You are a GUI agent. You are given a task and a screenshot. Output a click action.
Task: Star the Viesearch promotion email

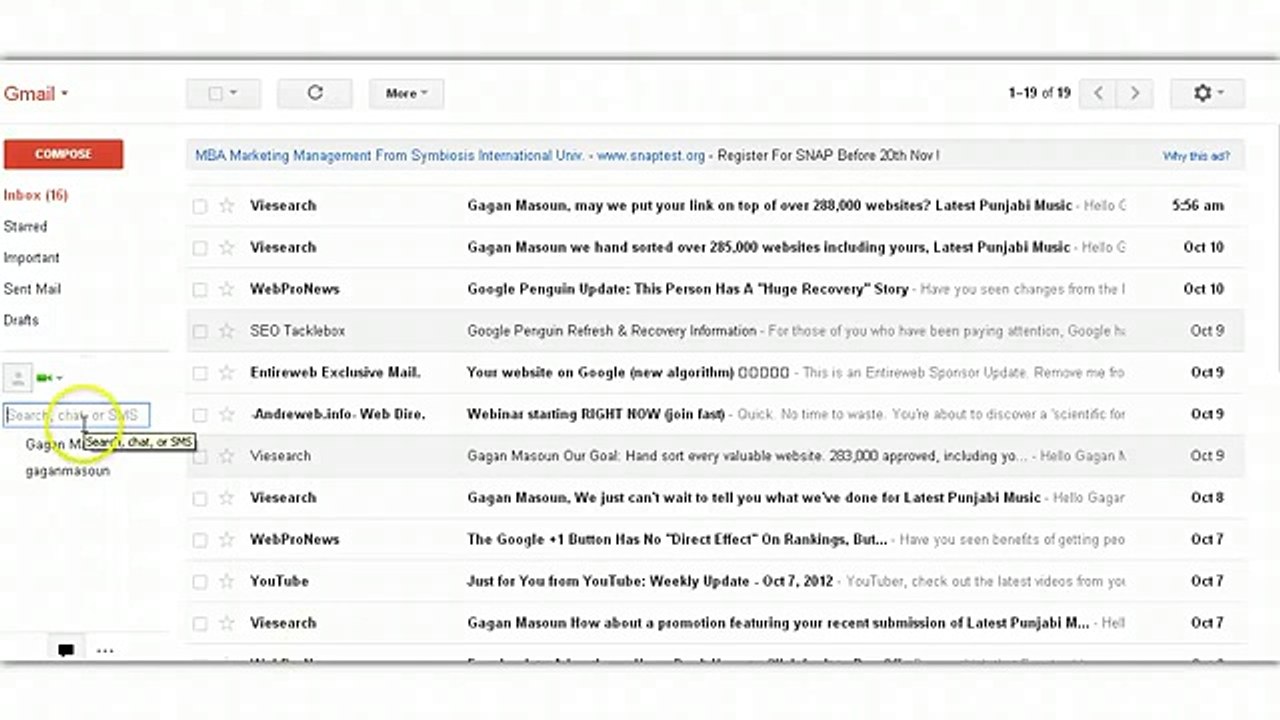[x=227, y=623]
